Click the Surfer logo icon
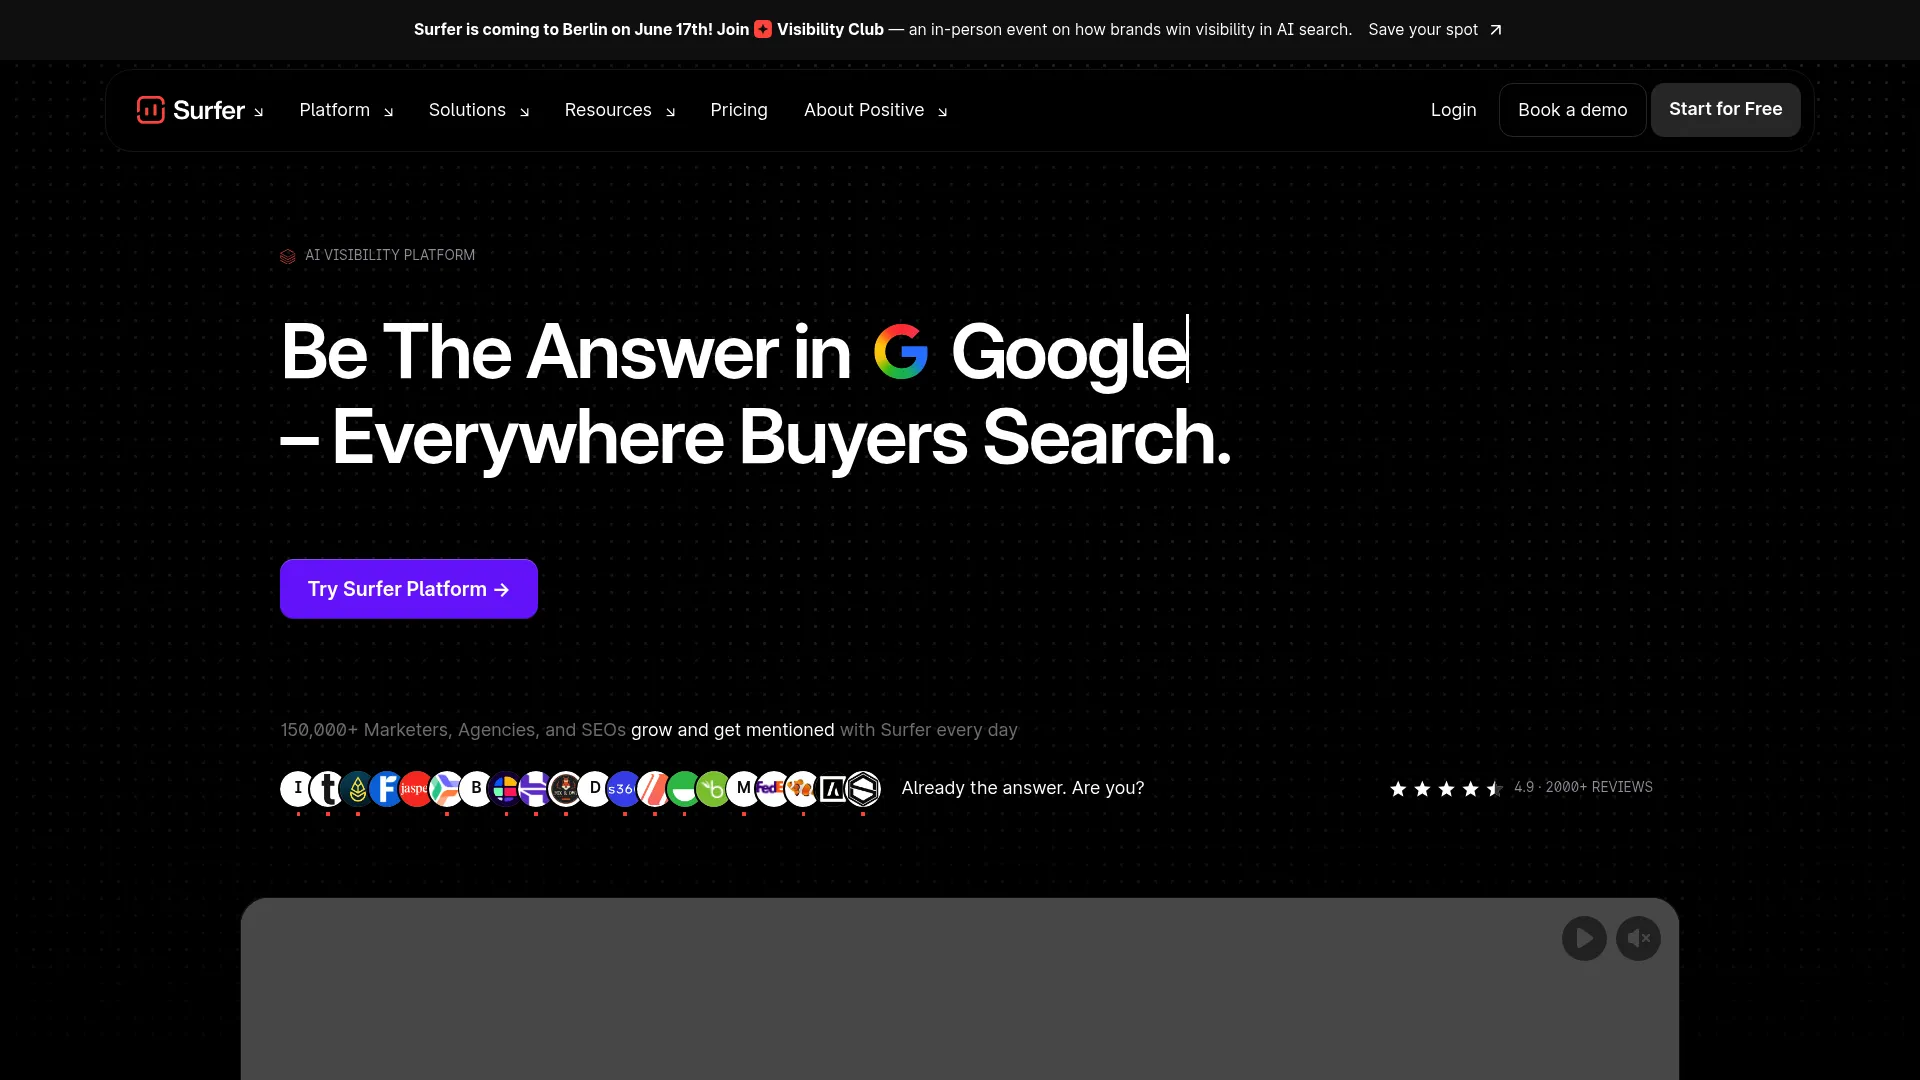 coord(150,110)
